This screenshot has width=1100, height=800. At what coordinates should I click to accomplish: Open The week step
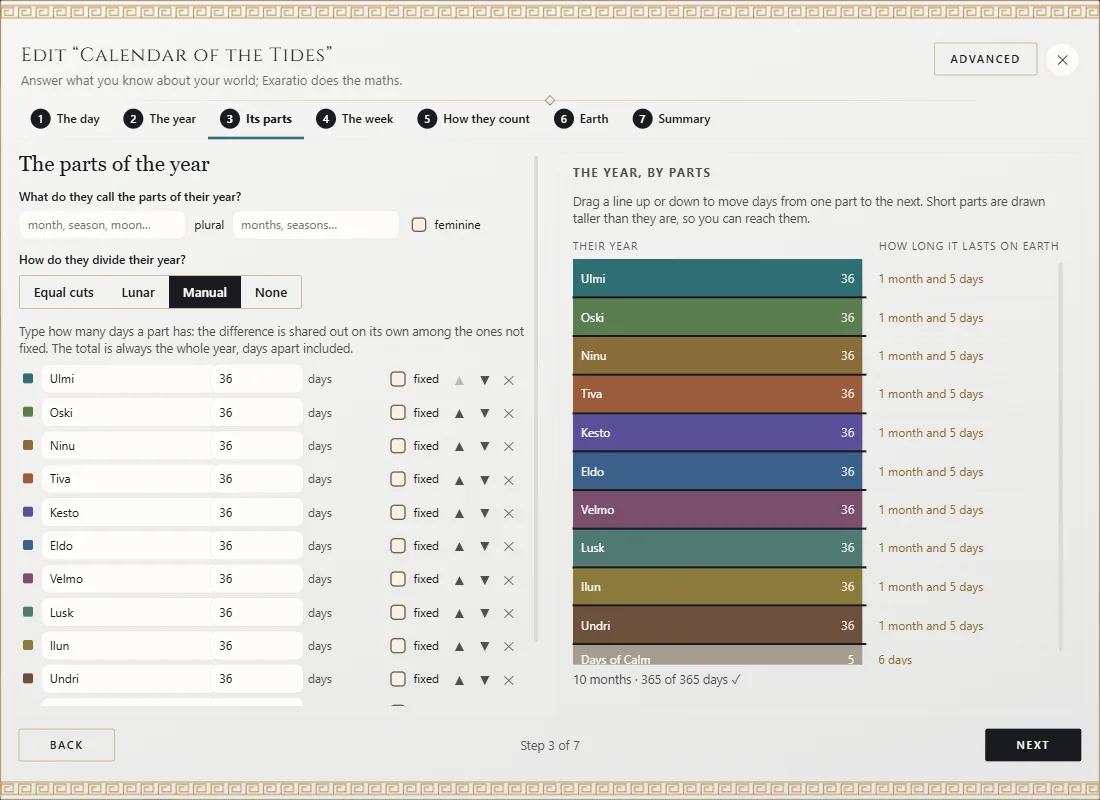[354, 119]
